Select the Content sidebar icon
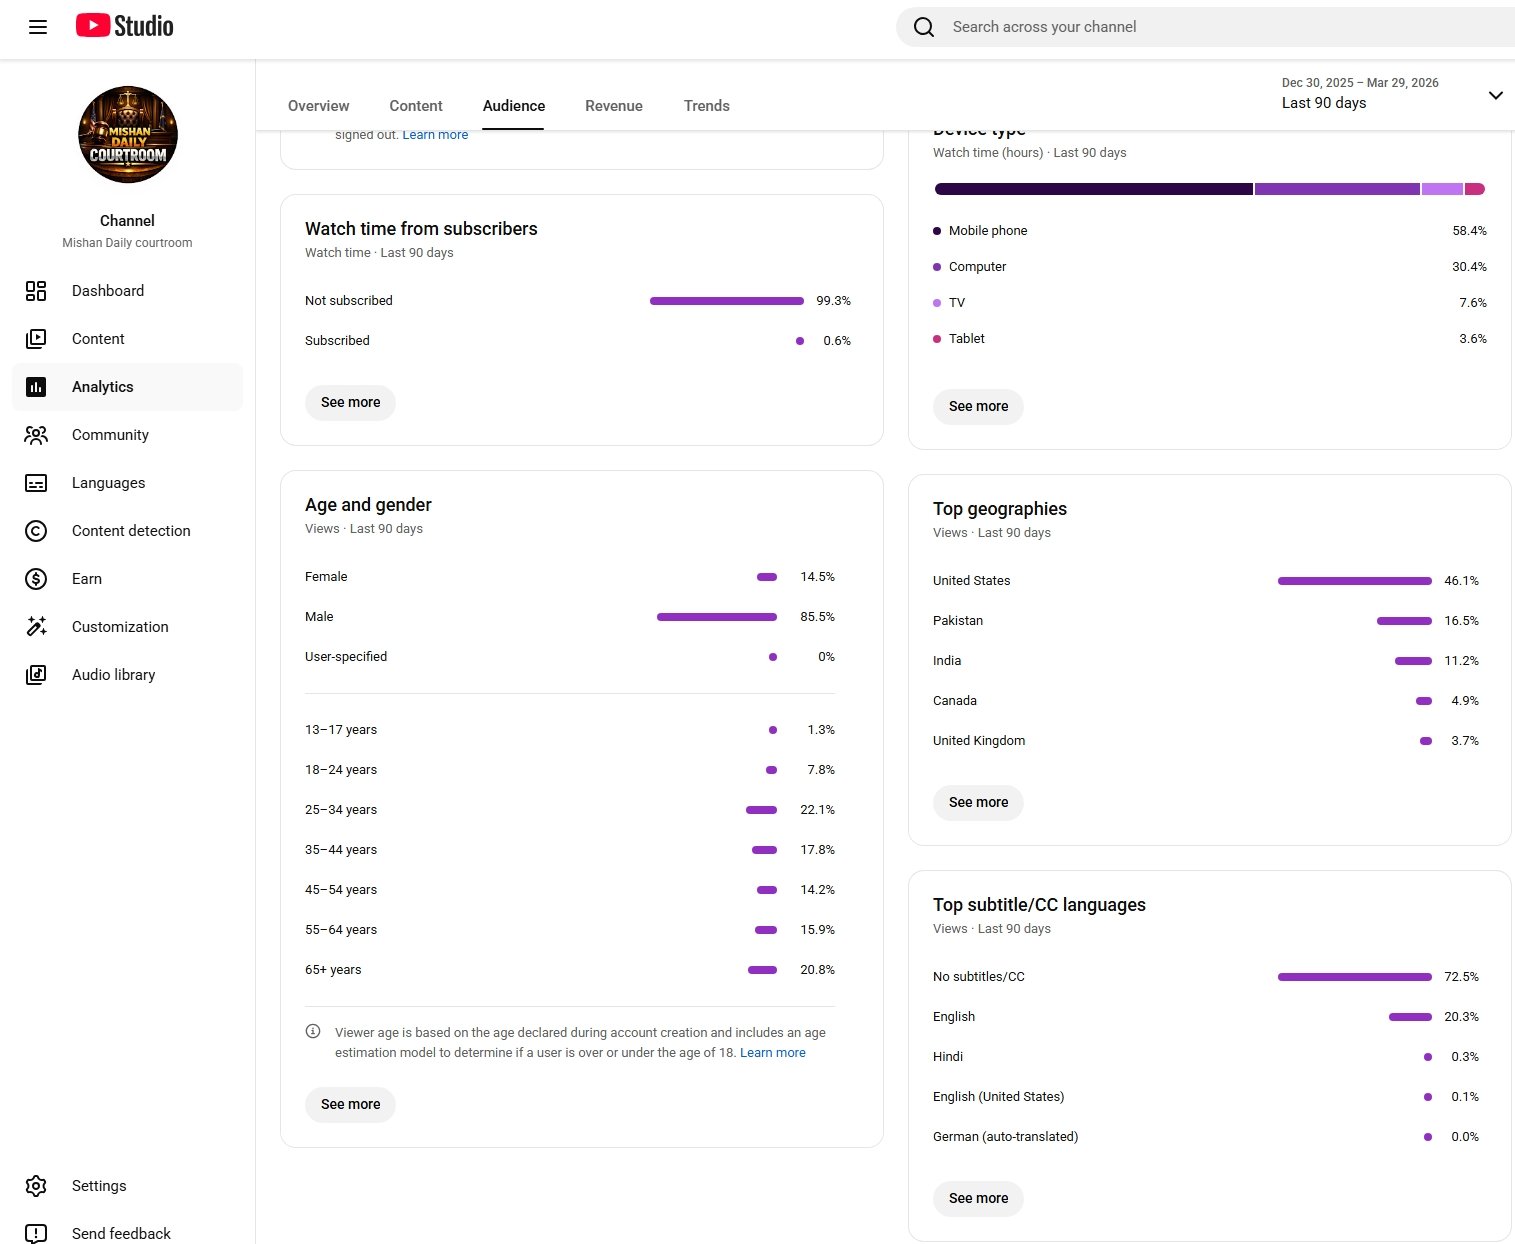The height and width of the screenshot is (1244, 1515). click(36, 339)
